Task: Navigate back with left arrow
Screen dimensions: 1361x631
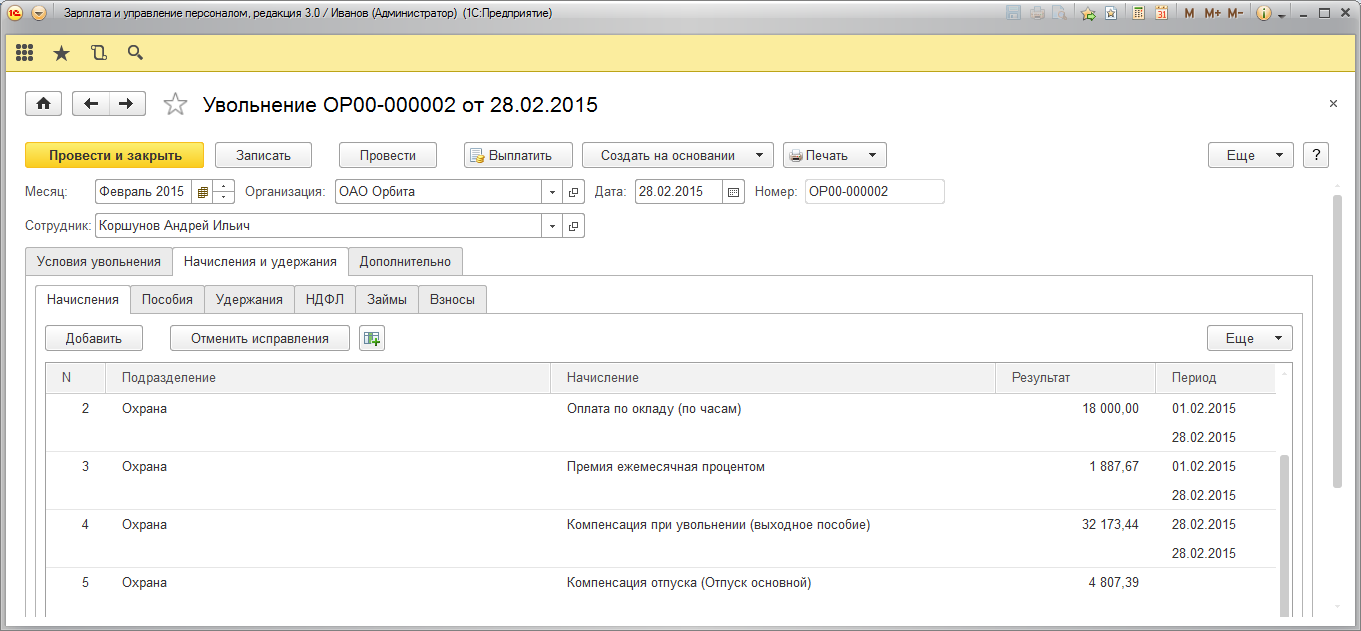Action: click(91, 103)
